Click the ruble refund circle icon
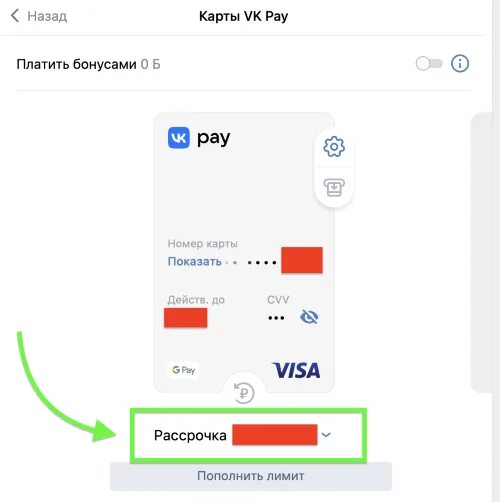The image size is (500, 502). tap(244, 393)
